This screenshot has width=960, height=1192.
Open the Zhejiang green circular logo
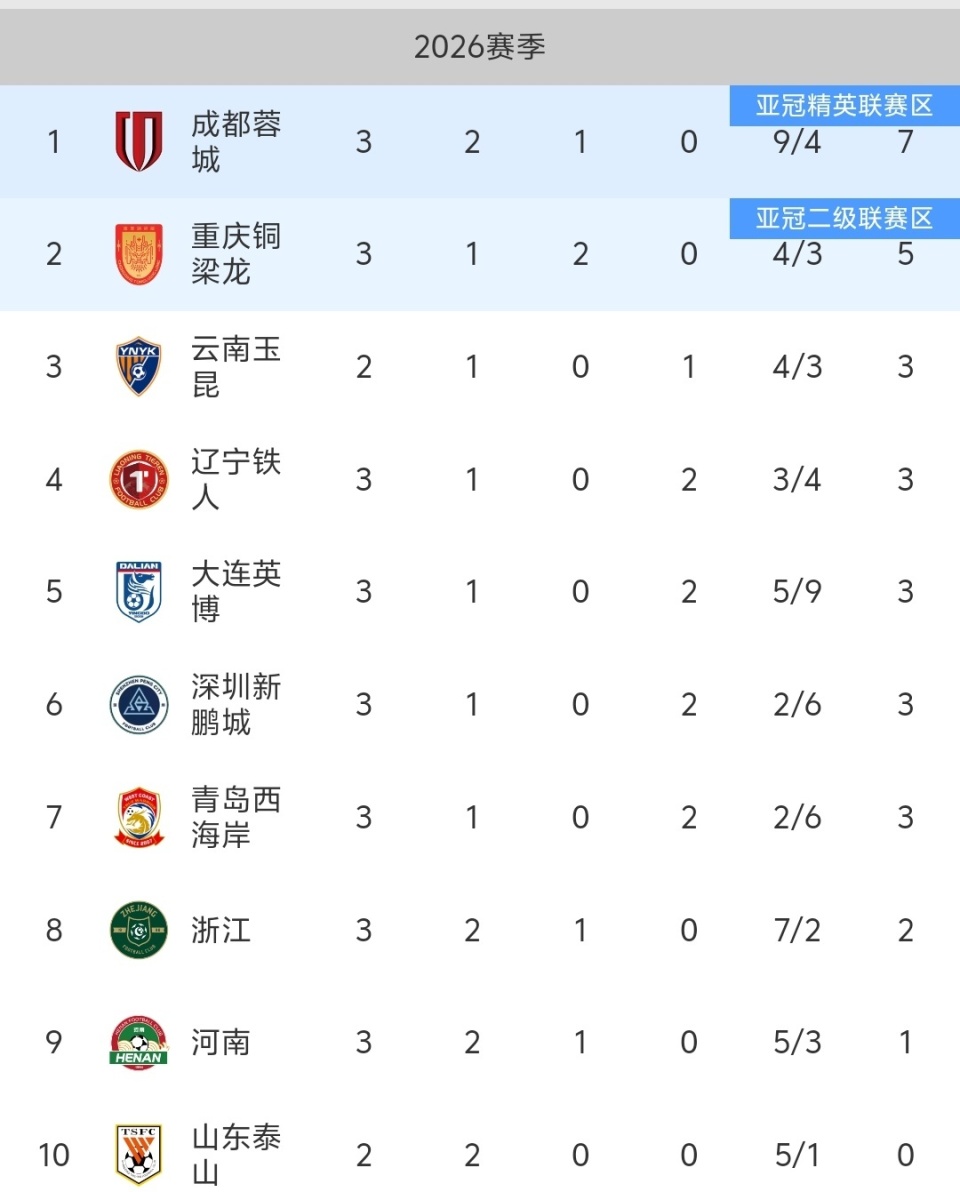tap(138, 930)
